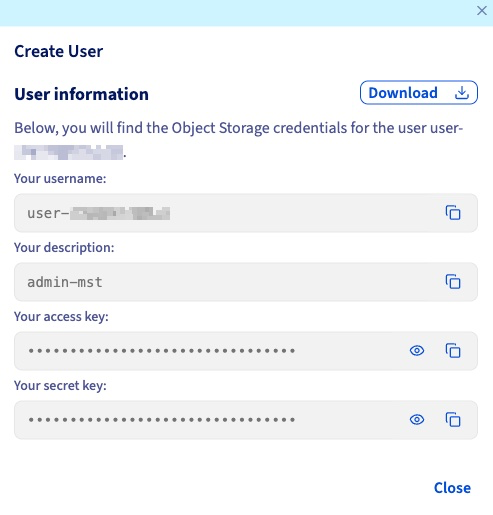Show the secret key with eye icon
Image resolution: width=493 pixels, height=515 pixels.
tap(417, 420)
